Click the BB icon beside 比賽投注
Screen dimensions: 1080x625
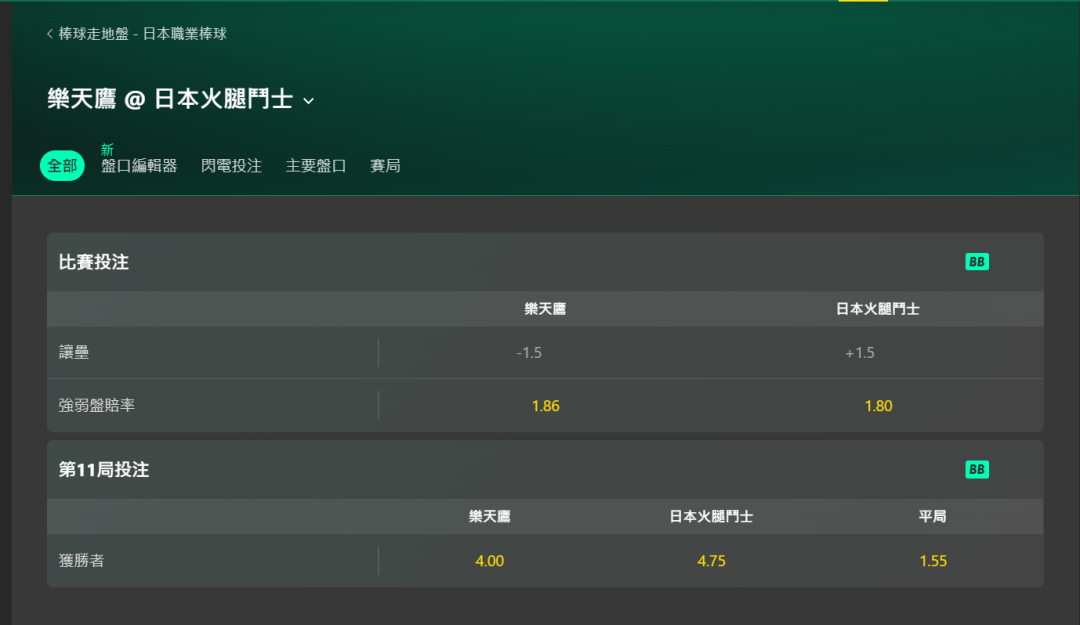coord(977,262)
